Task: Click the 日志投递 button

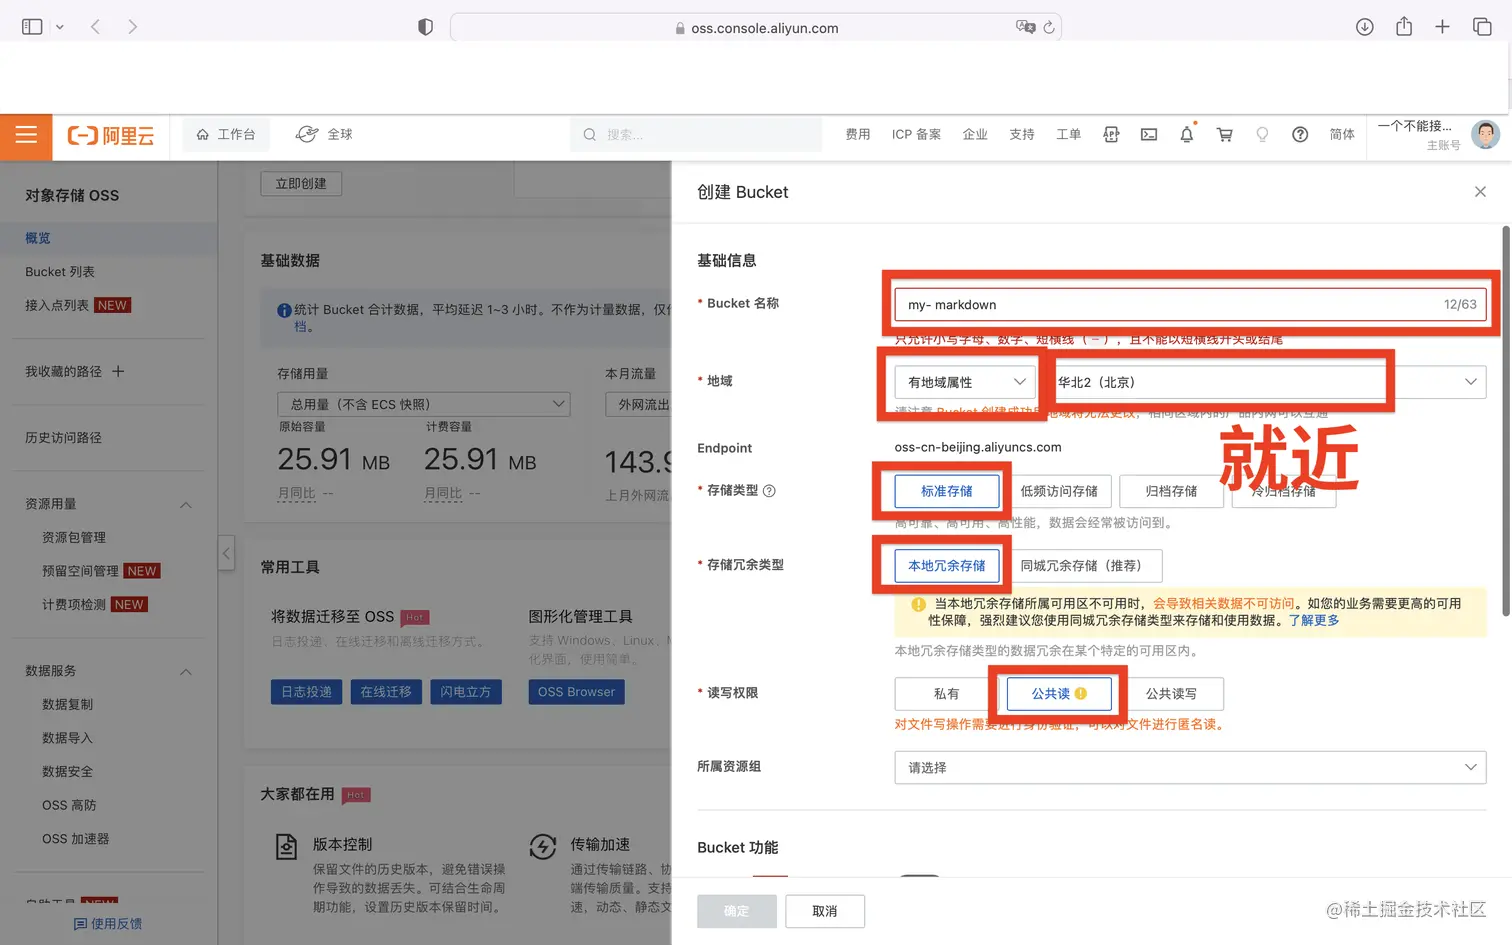Action: point(306,692)
